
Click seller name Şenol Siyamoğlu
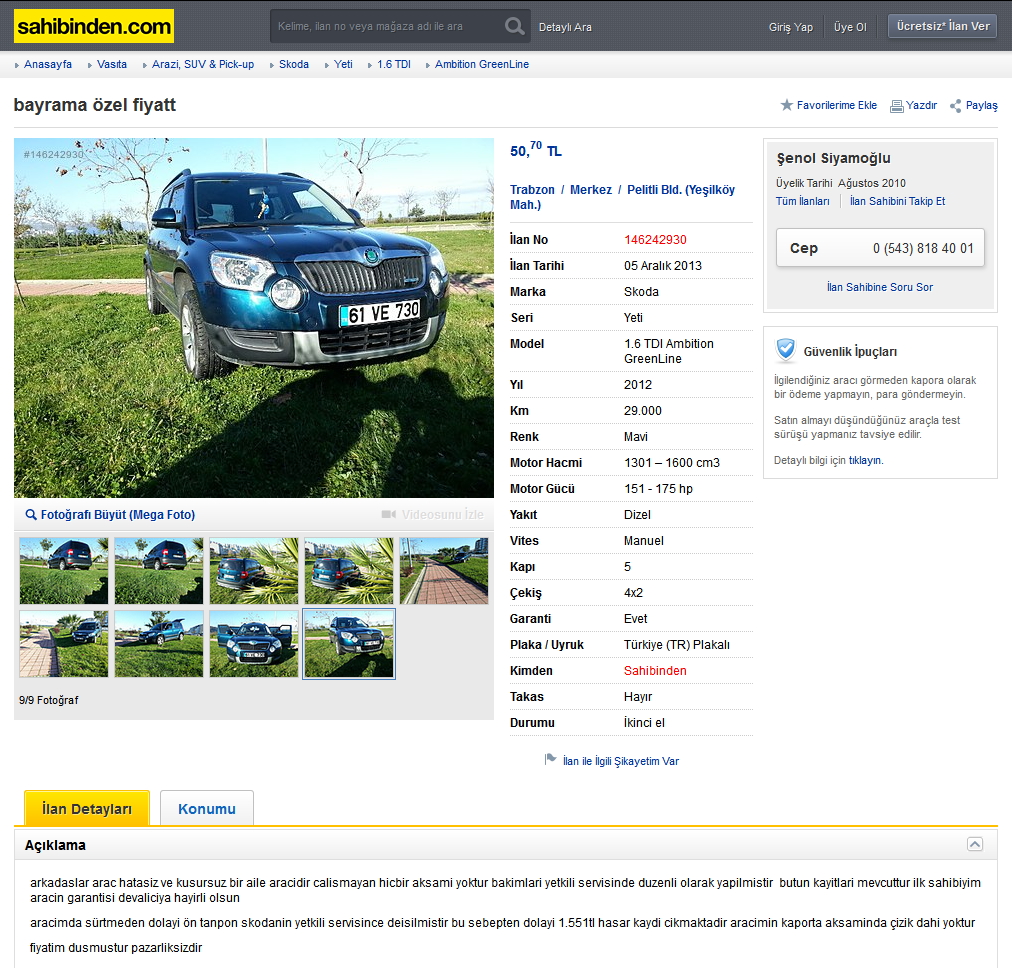pos(833,159)
